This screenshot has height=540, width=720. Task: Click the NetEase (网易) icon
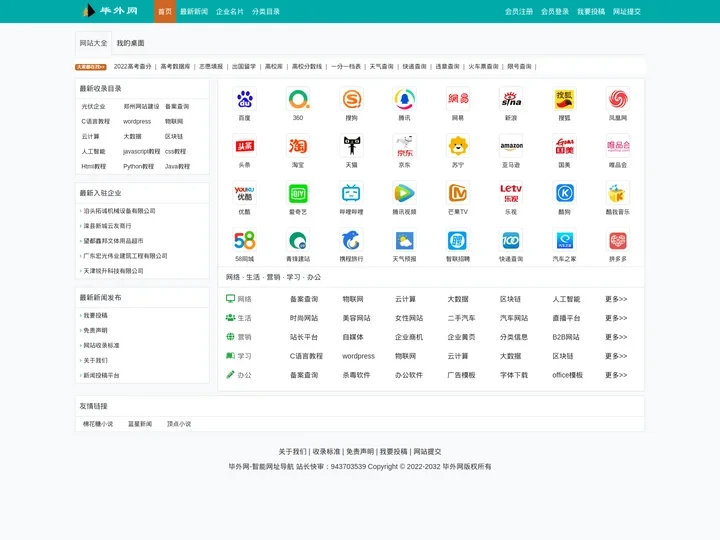(x=458, y=99)
